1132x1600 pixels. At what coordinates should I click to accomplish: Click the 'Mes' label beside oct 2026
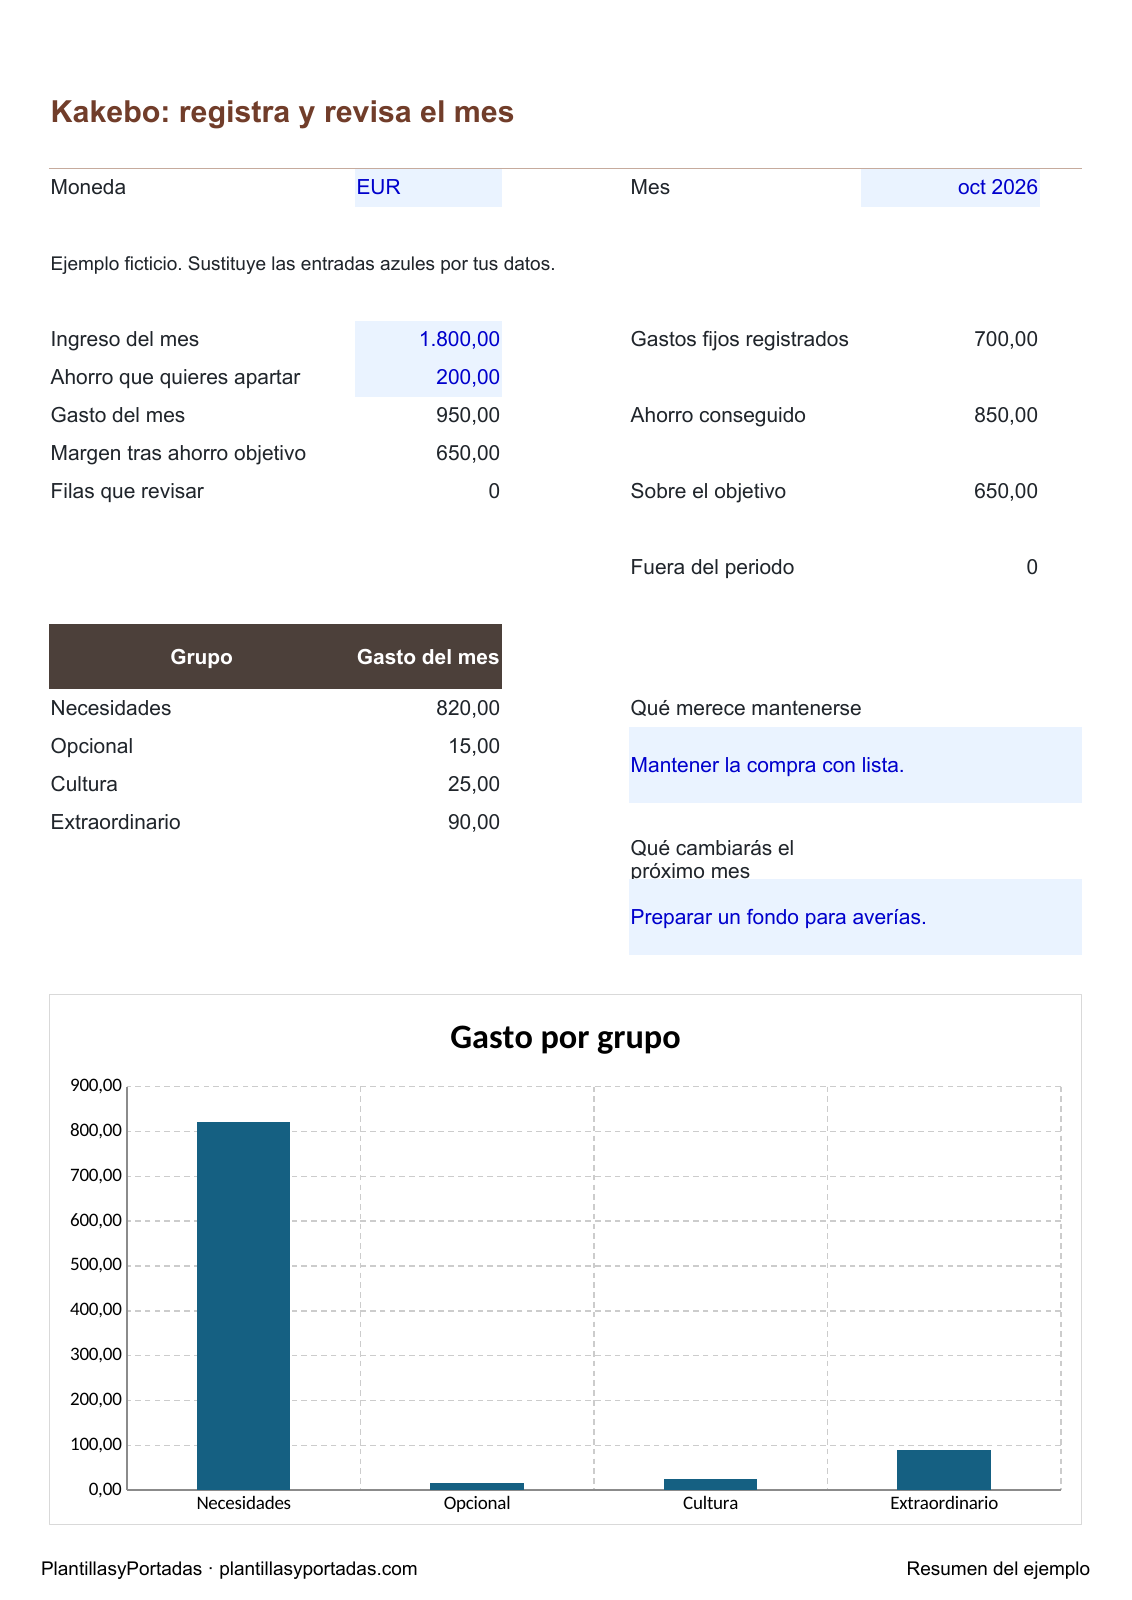click(x=650, y=188)
